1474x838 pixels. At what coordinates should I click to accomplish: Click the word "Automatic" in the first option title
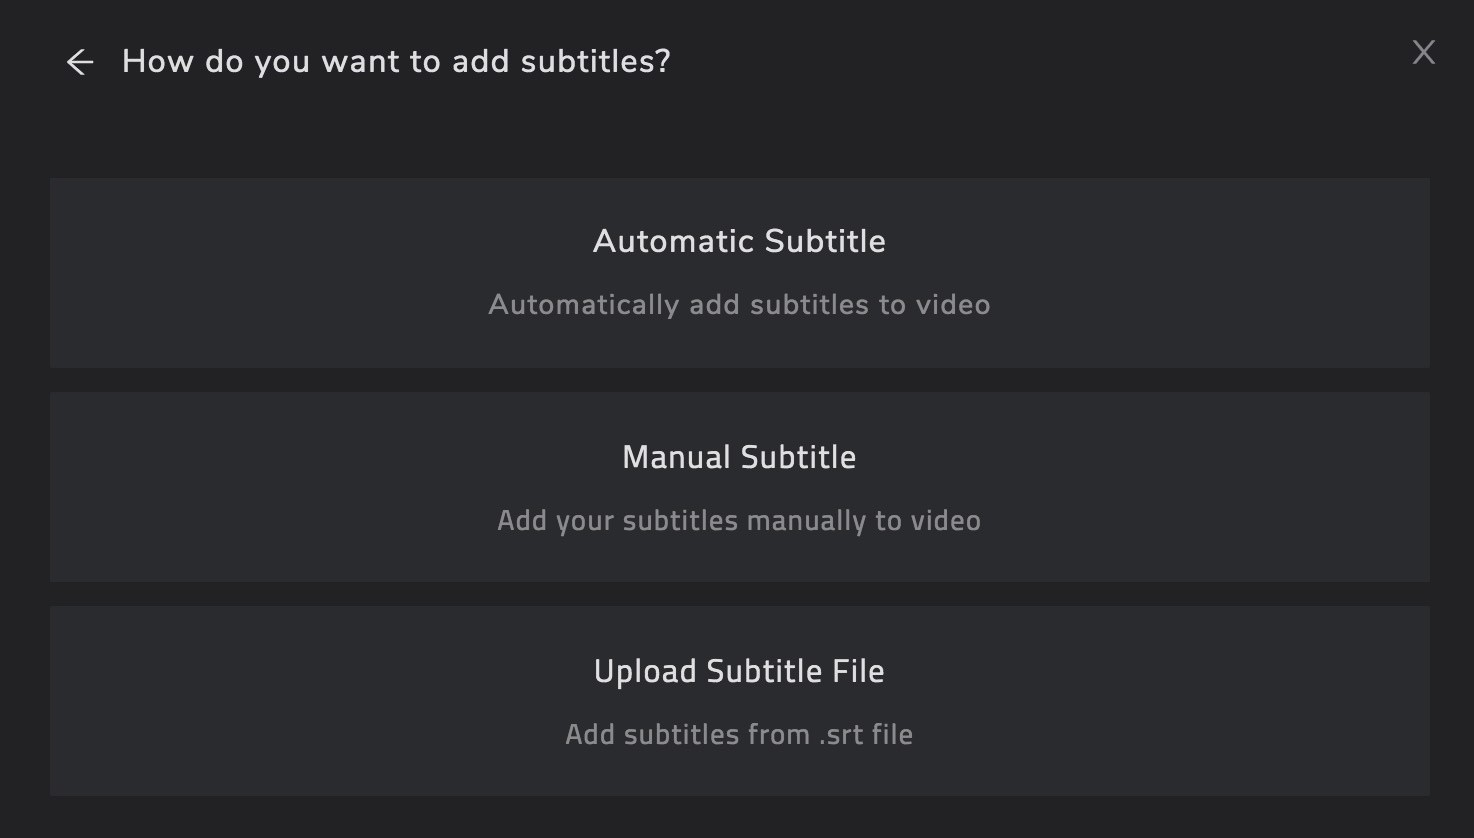click(674, 241)
